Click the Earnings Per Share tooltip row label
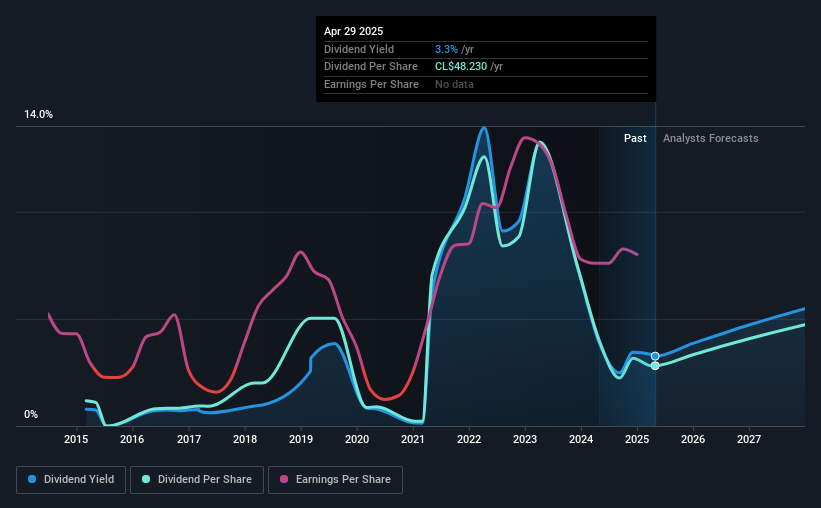The width and height of the screenshot is (821, 508). click(371, 84)
